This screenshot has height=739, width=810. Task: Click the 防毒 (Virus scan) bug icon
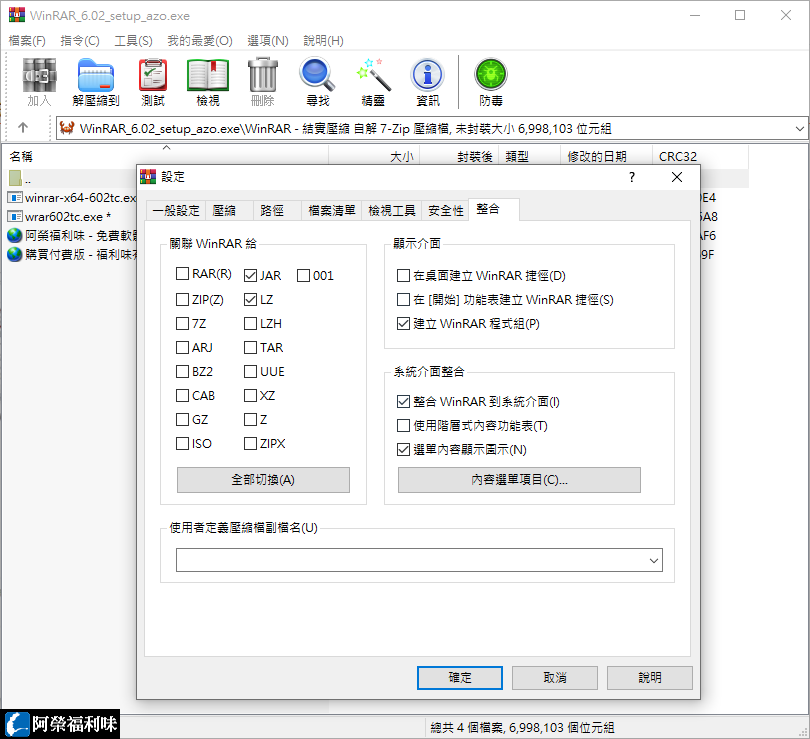pyautogui.click(x=491, y=75)
